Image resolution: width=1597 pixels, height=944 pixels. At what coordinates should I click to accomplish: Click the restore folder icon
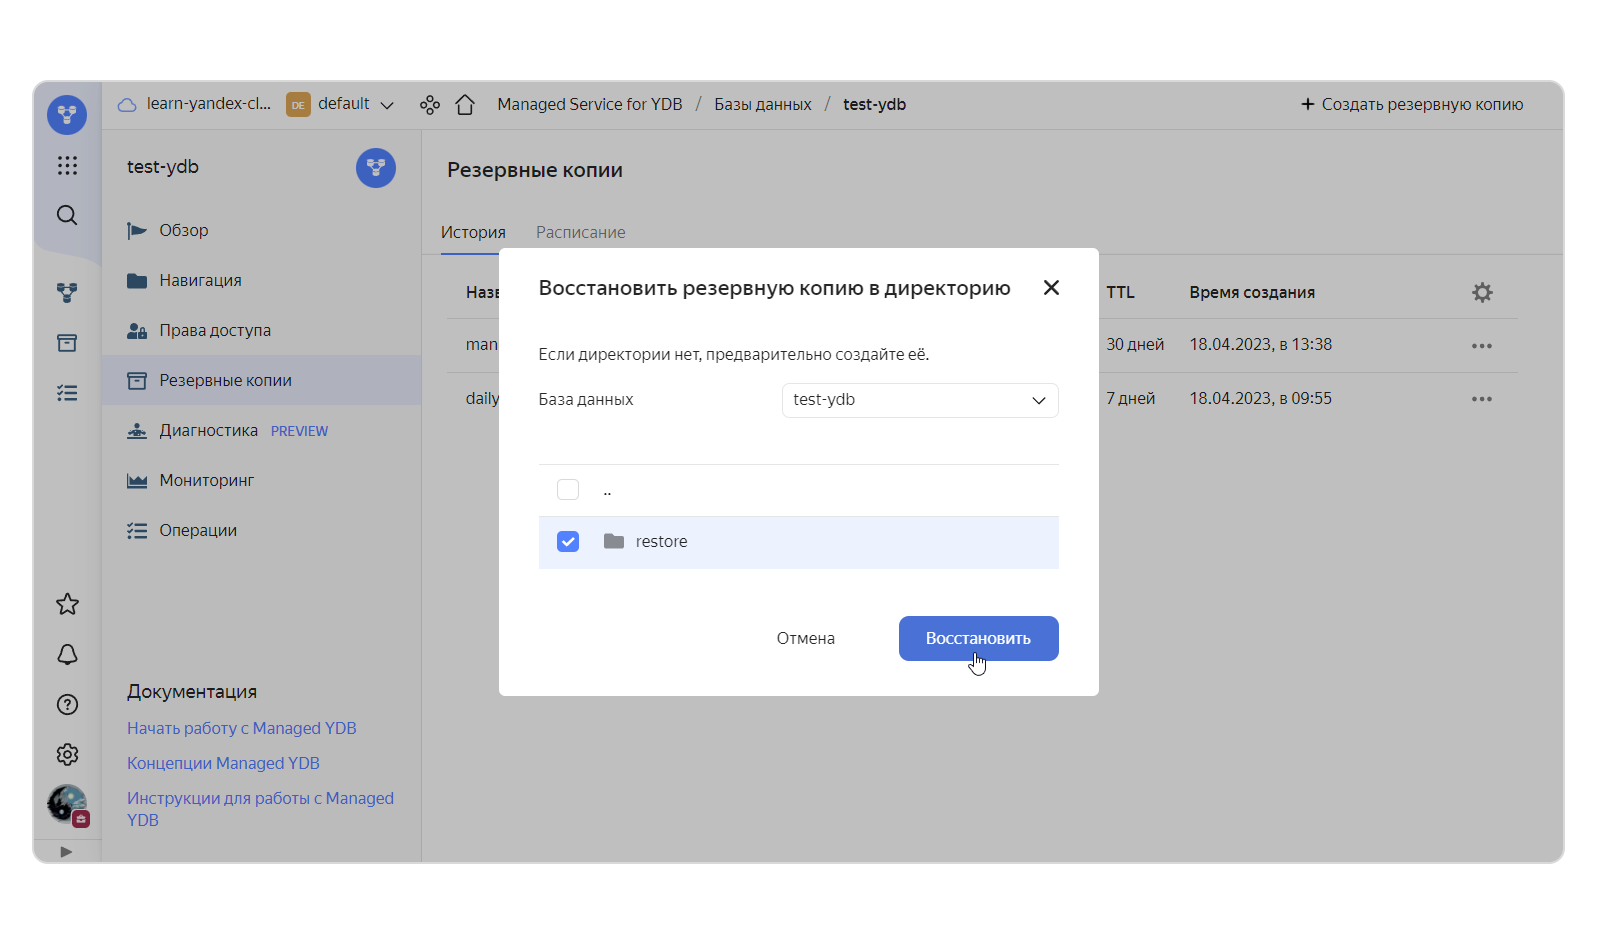pyautogui.click(x=614, y=541)
